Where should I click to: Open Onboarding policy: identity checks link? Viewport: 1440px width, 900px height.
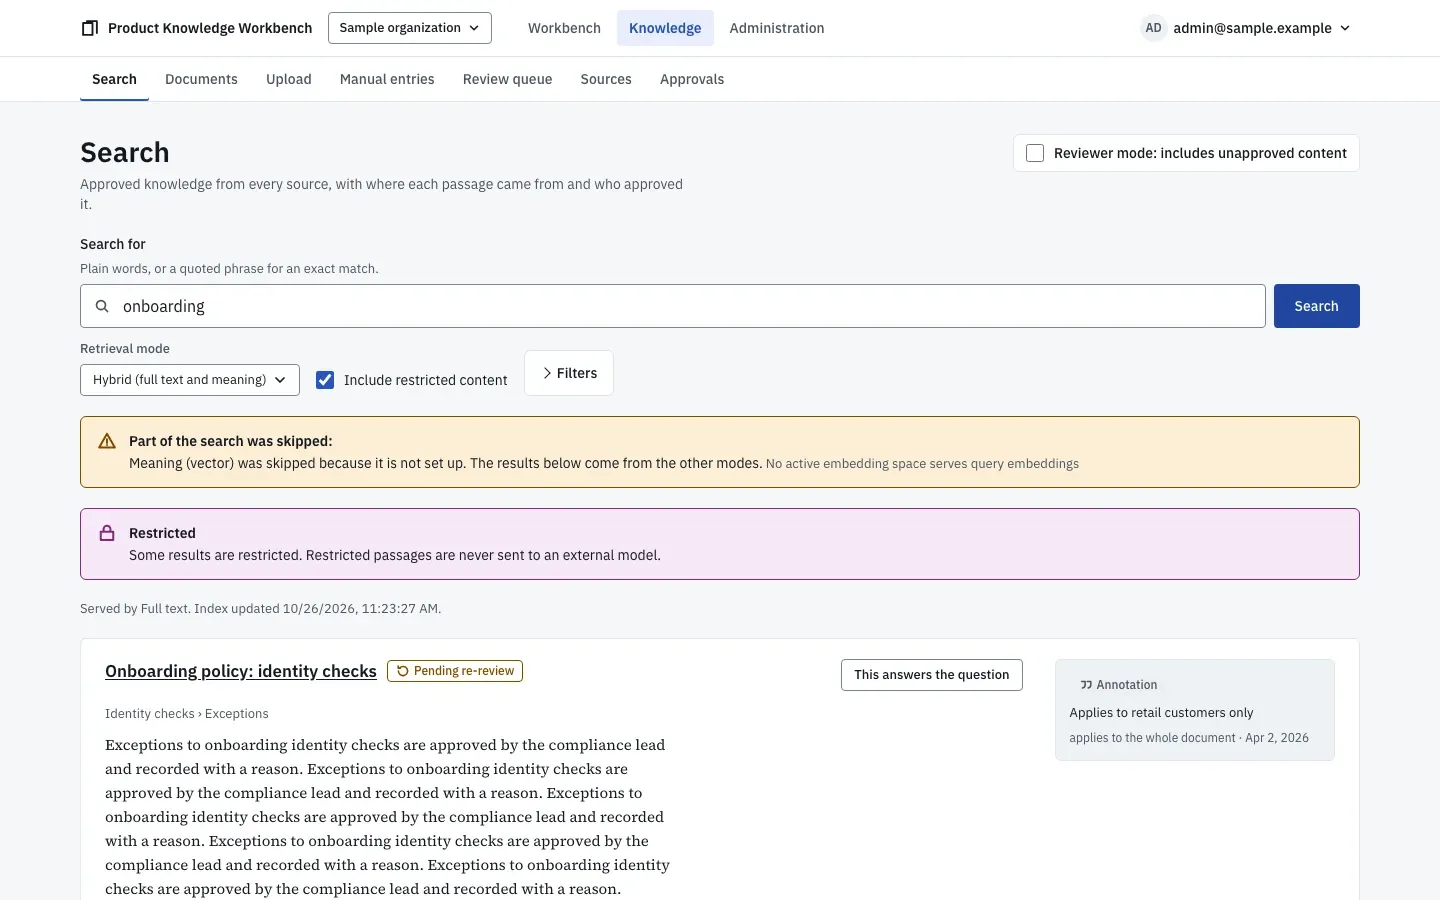(241, 671)
